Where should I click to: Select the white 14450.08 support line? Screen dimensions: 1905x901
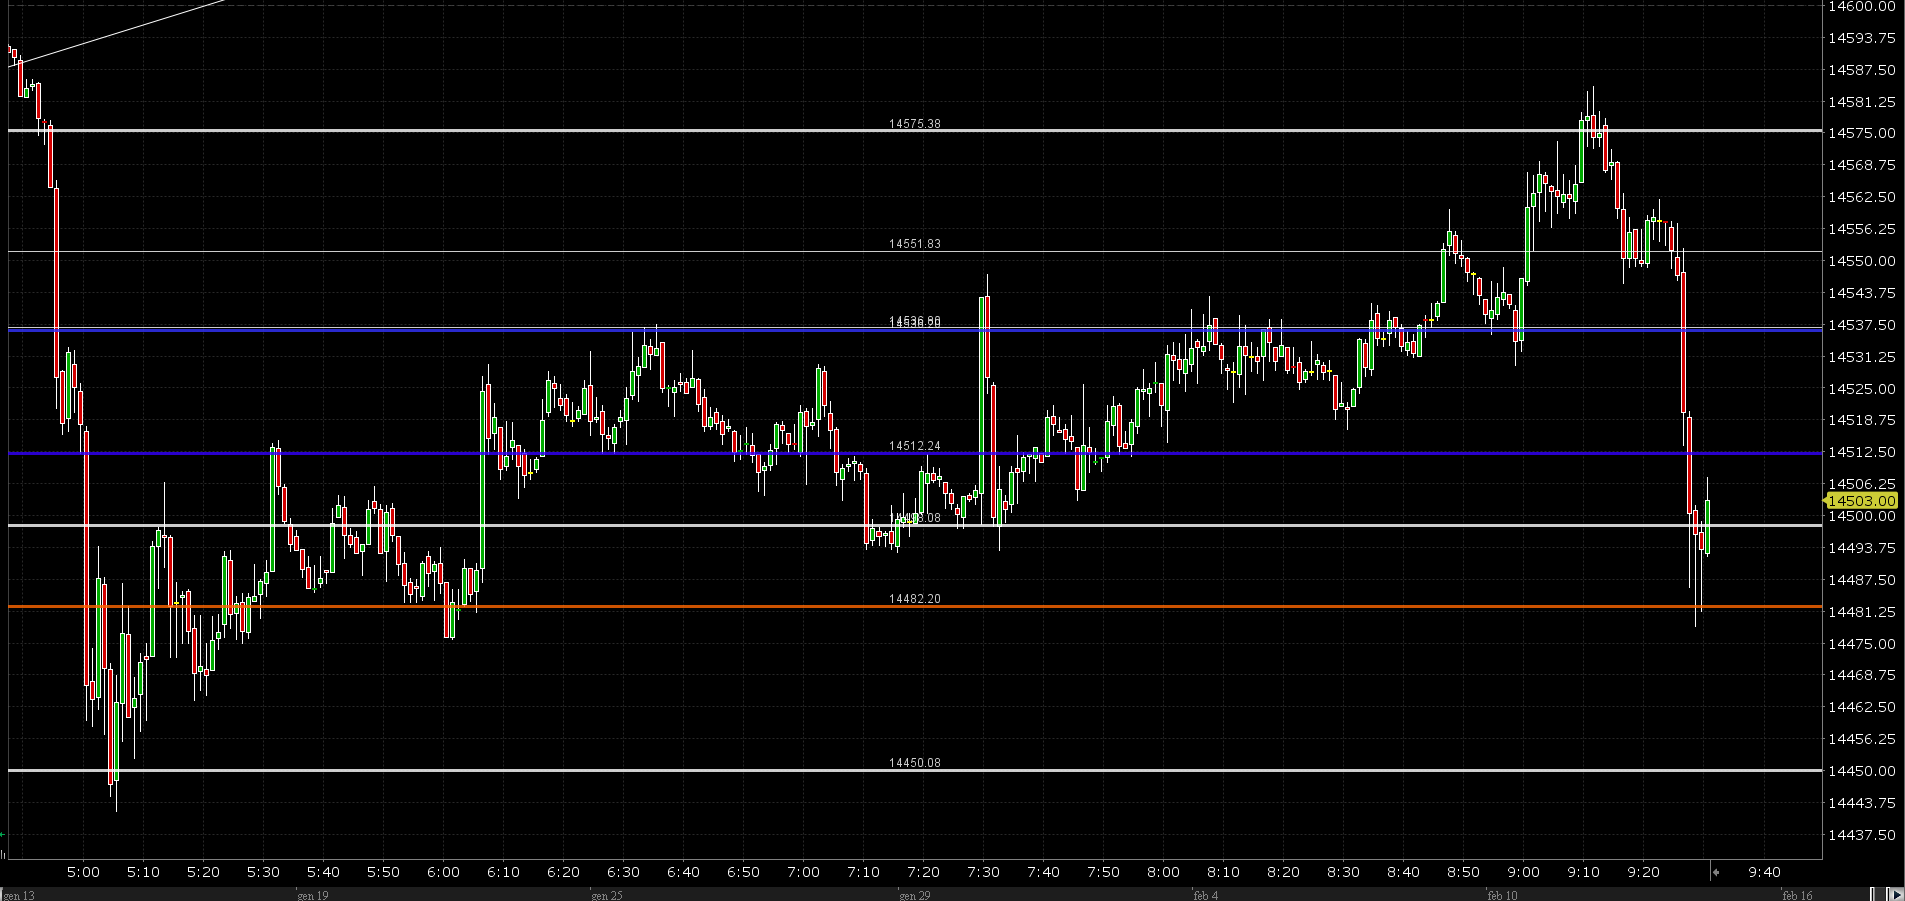(x=600, y=770)
